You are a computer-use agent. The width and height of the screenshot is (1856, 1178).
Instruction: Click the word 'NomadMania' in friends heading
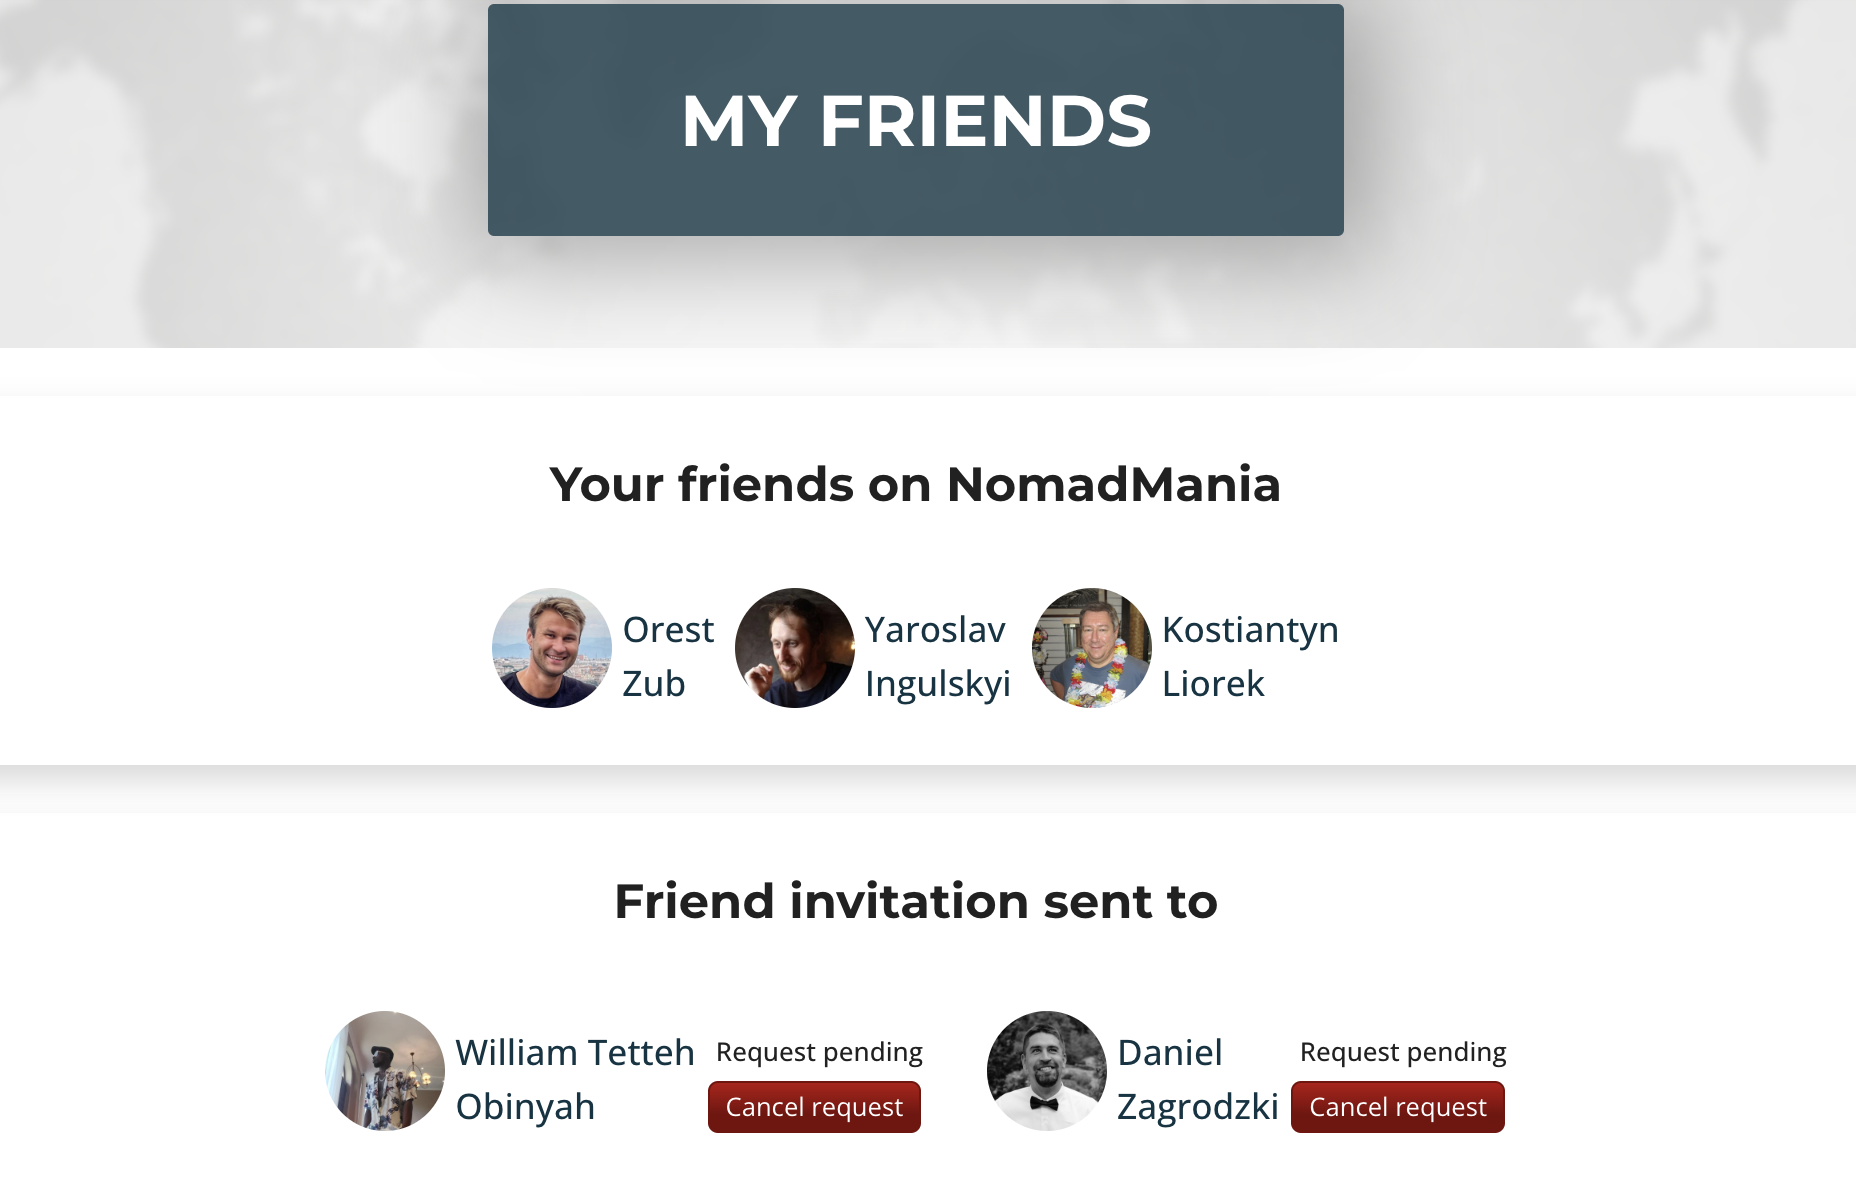tap(1113, 485)
